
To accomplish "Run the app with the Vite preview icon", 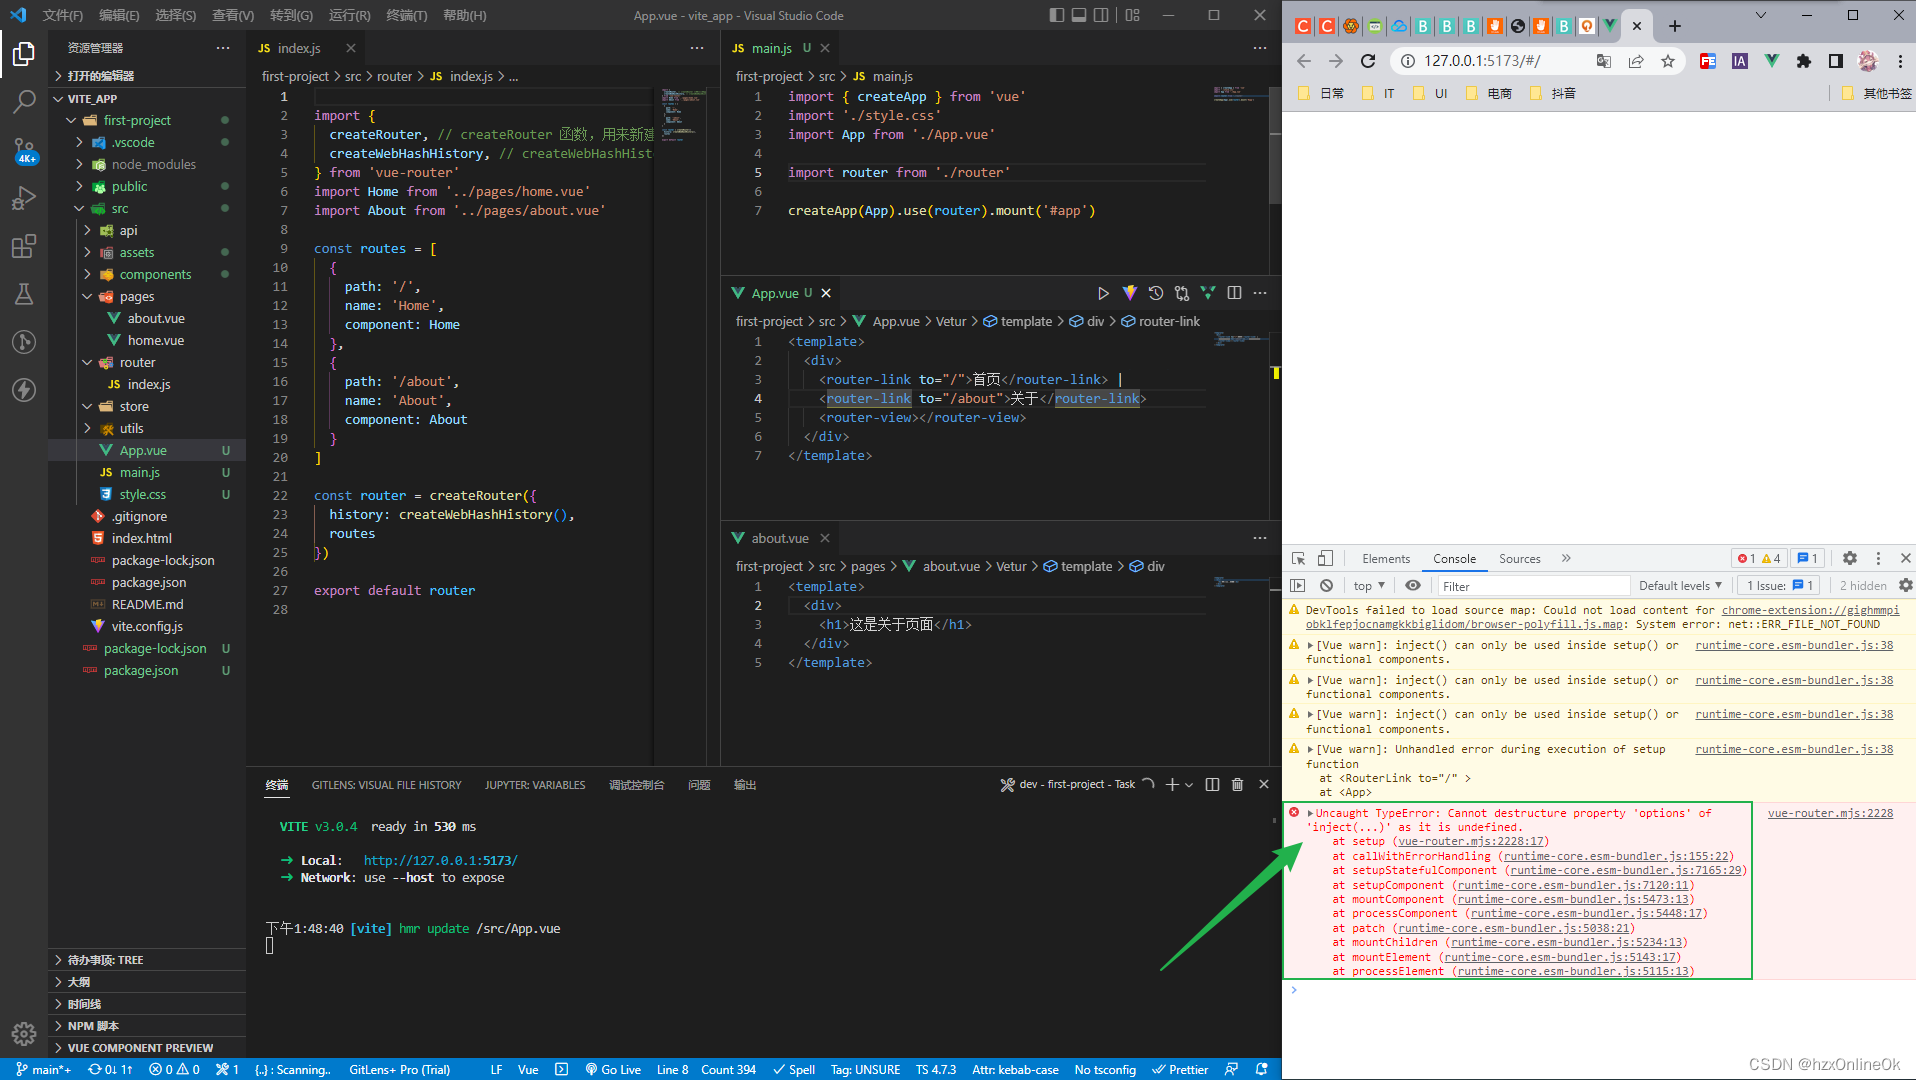I will click(x=1130, y=292).
